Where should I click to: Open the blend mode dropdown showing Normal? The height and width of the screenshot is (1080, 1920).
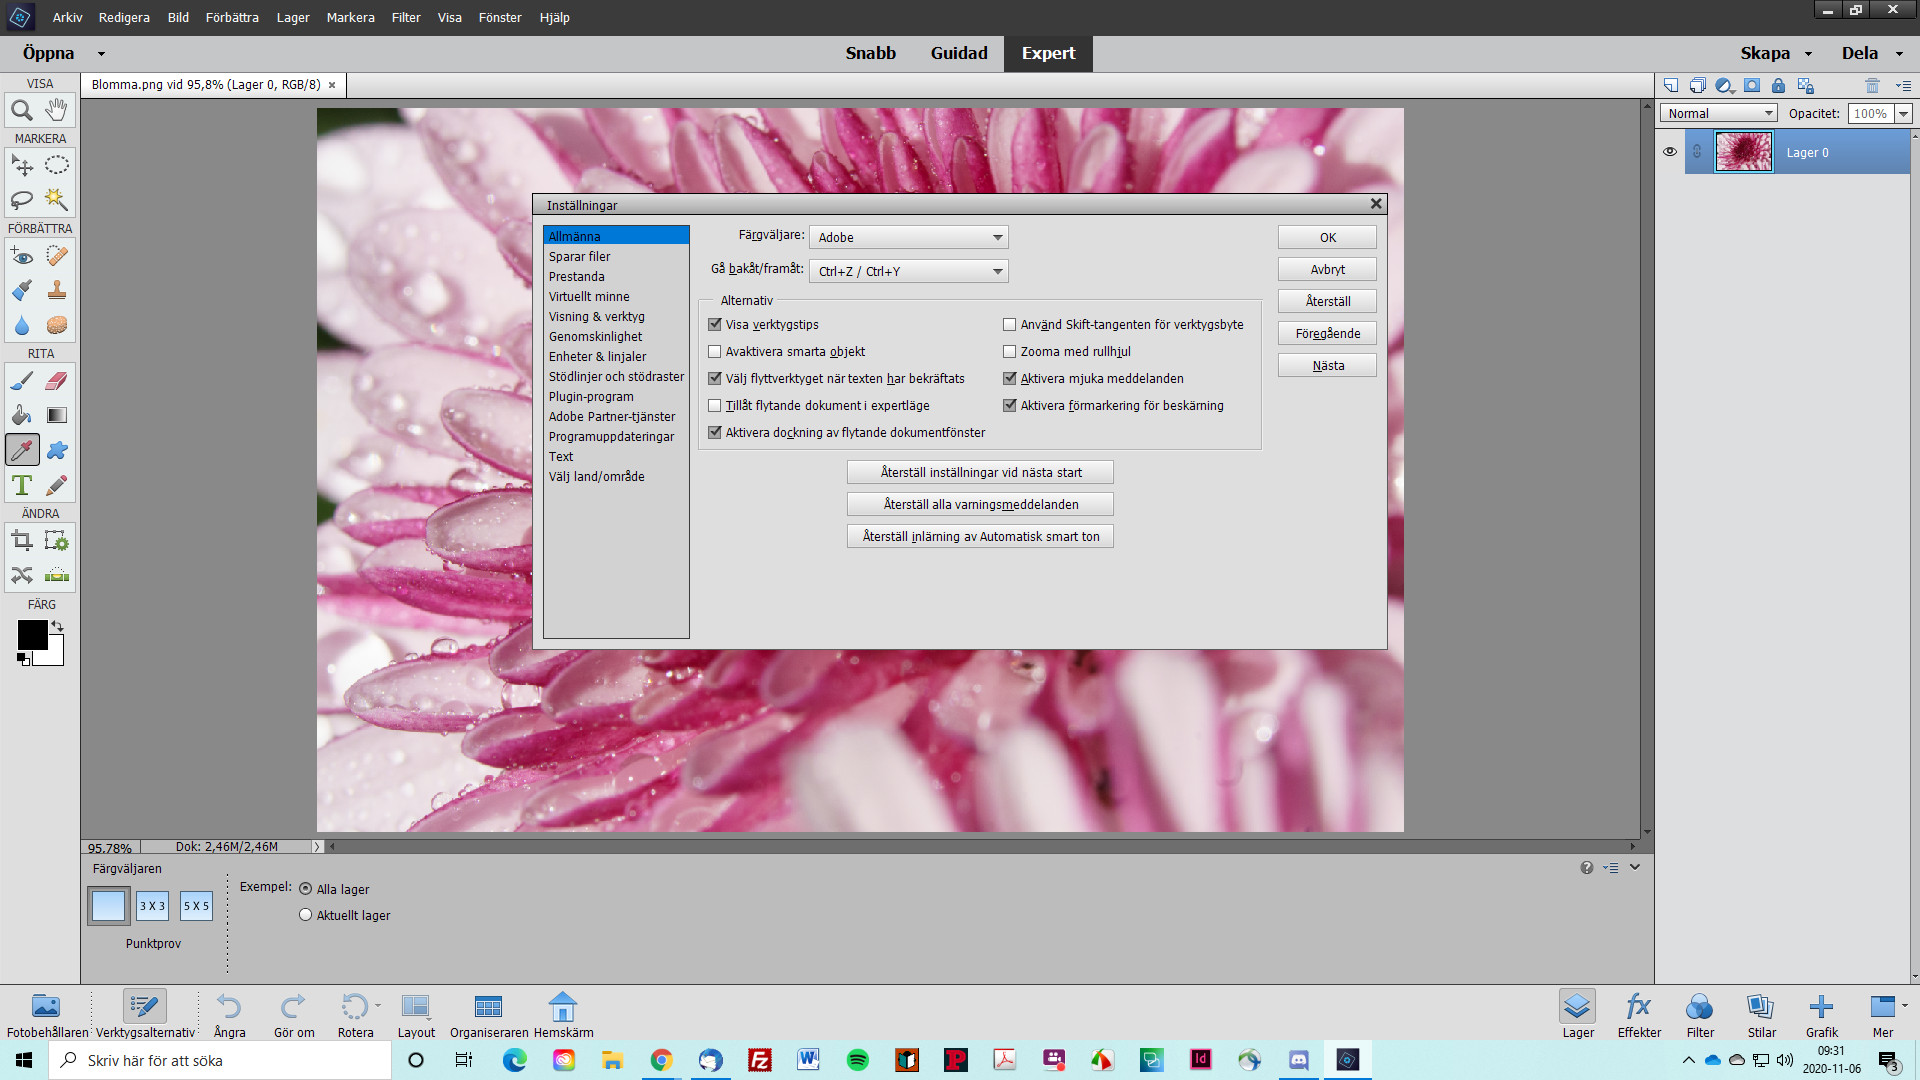click(x=1767, y=112)
